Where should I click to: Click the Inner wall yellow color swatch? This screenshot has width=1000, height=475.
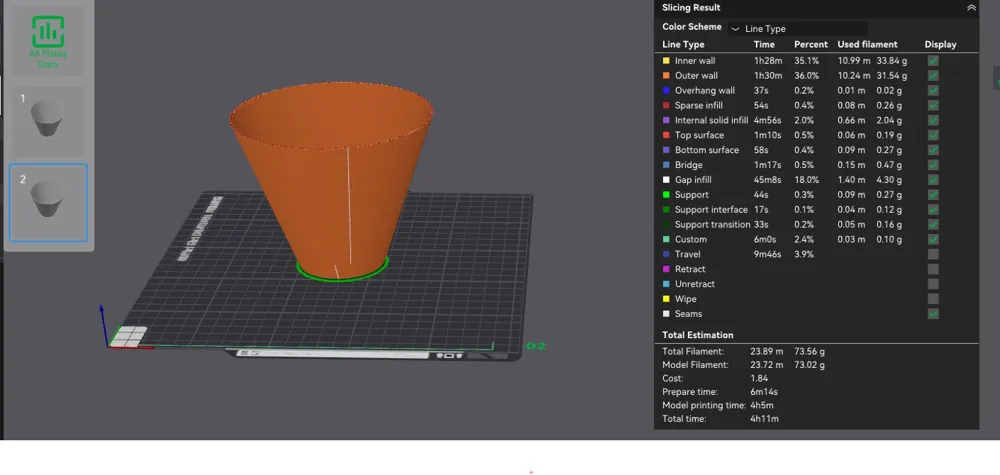click(x=666, y=61)
